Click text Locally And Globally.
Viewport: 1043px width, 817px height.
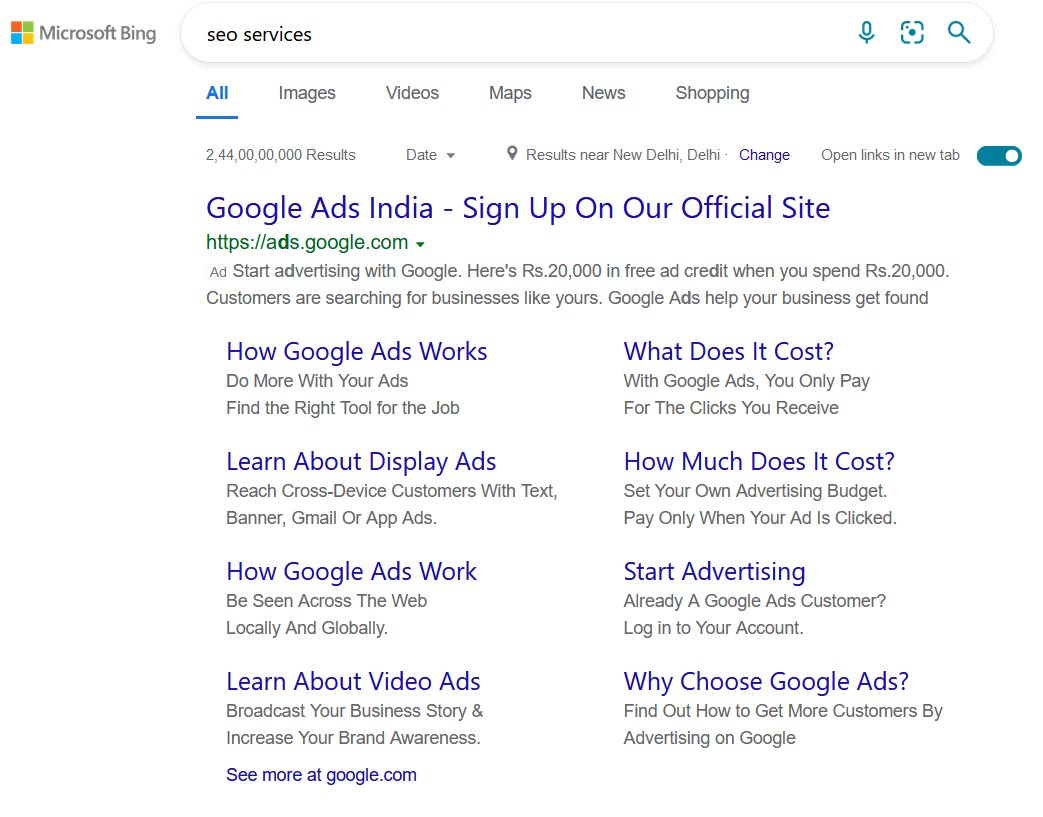[x=307, y=628]
